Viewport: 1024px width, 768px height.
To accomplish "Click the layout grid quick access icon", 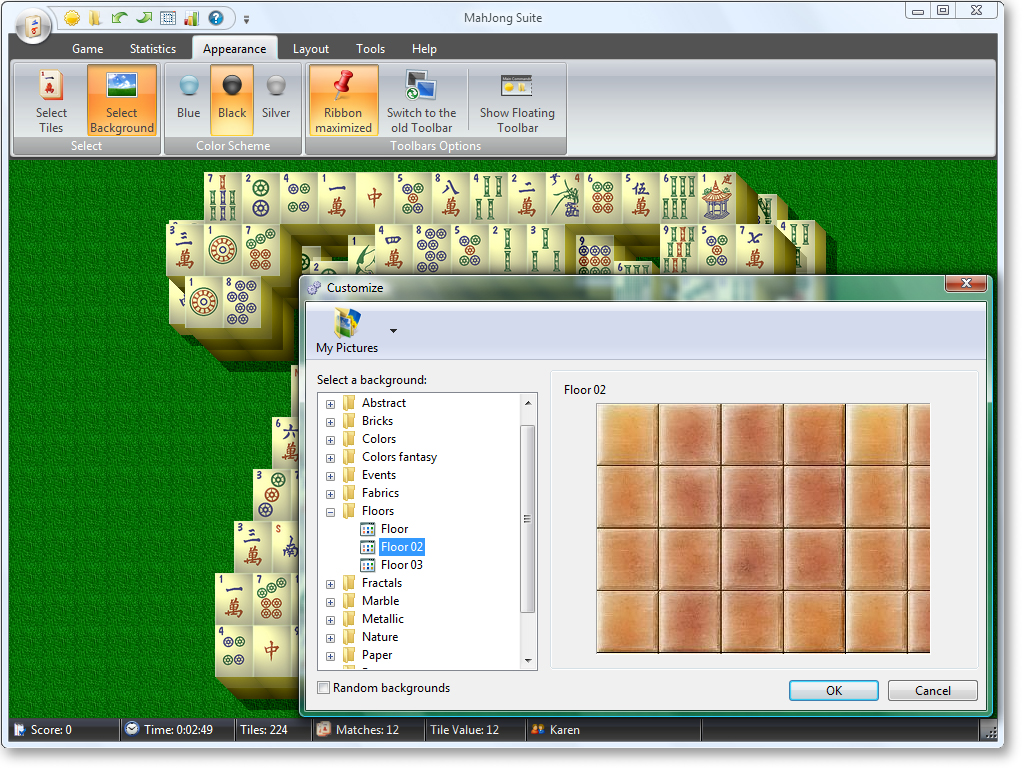I will point(168,18).
